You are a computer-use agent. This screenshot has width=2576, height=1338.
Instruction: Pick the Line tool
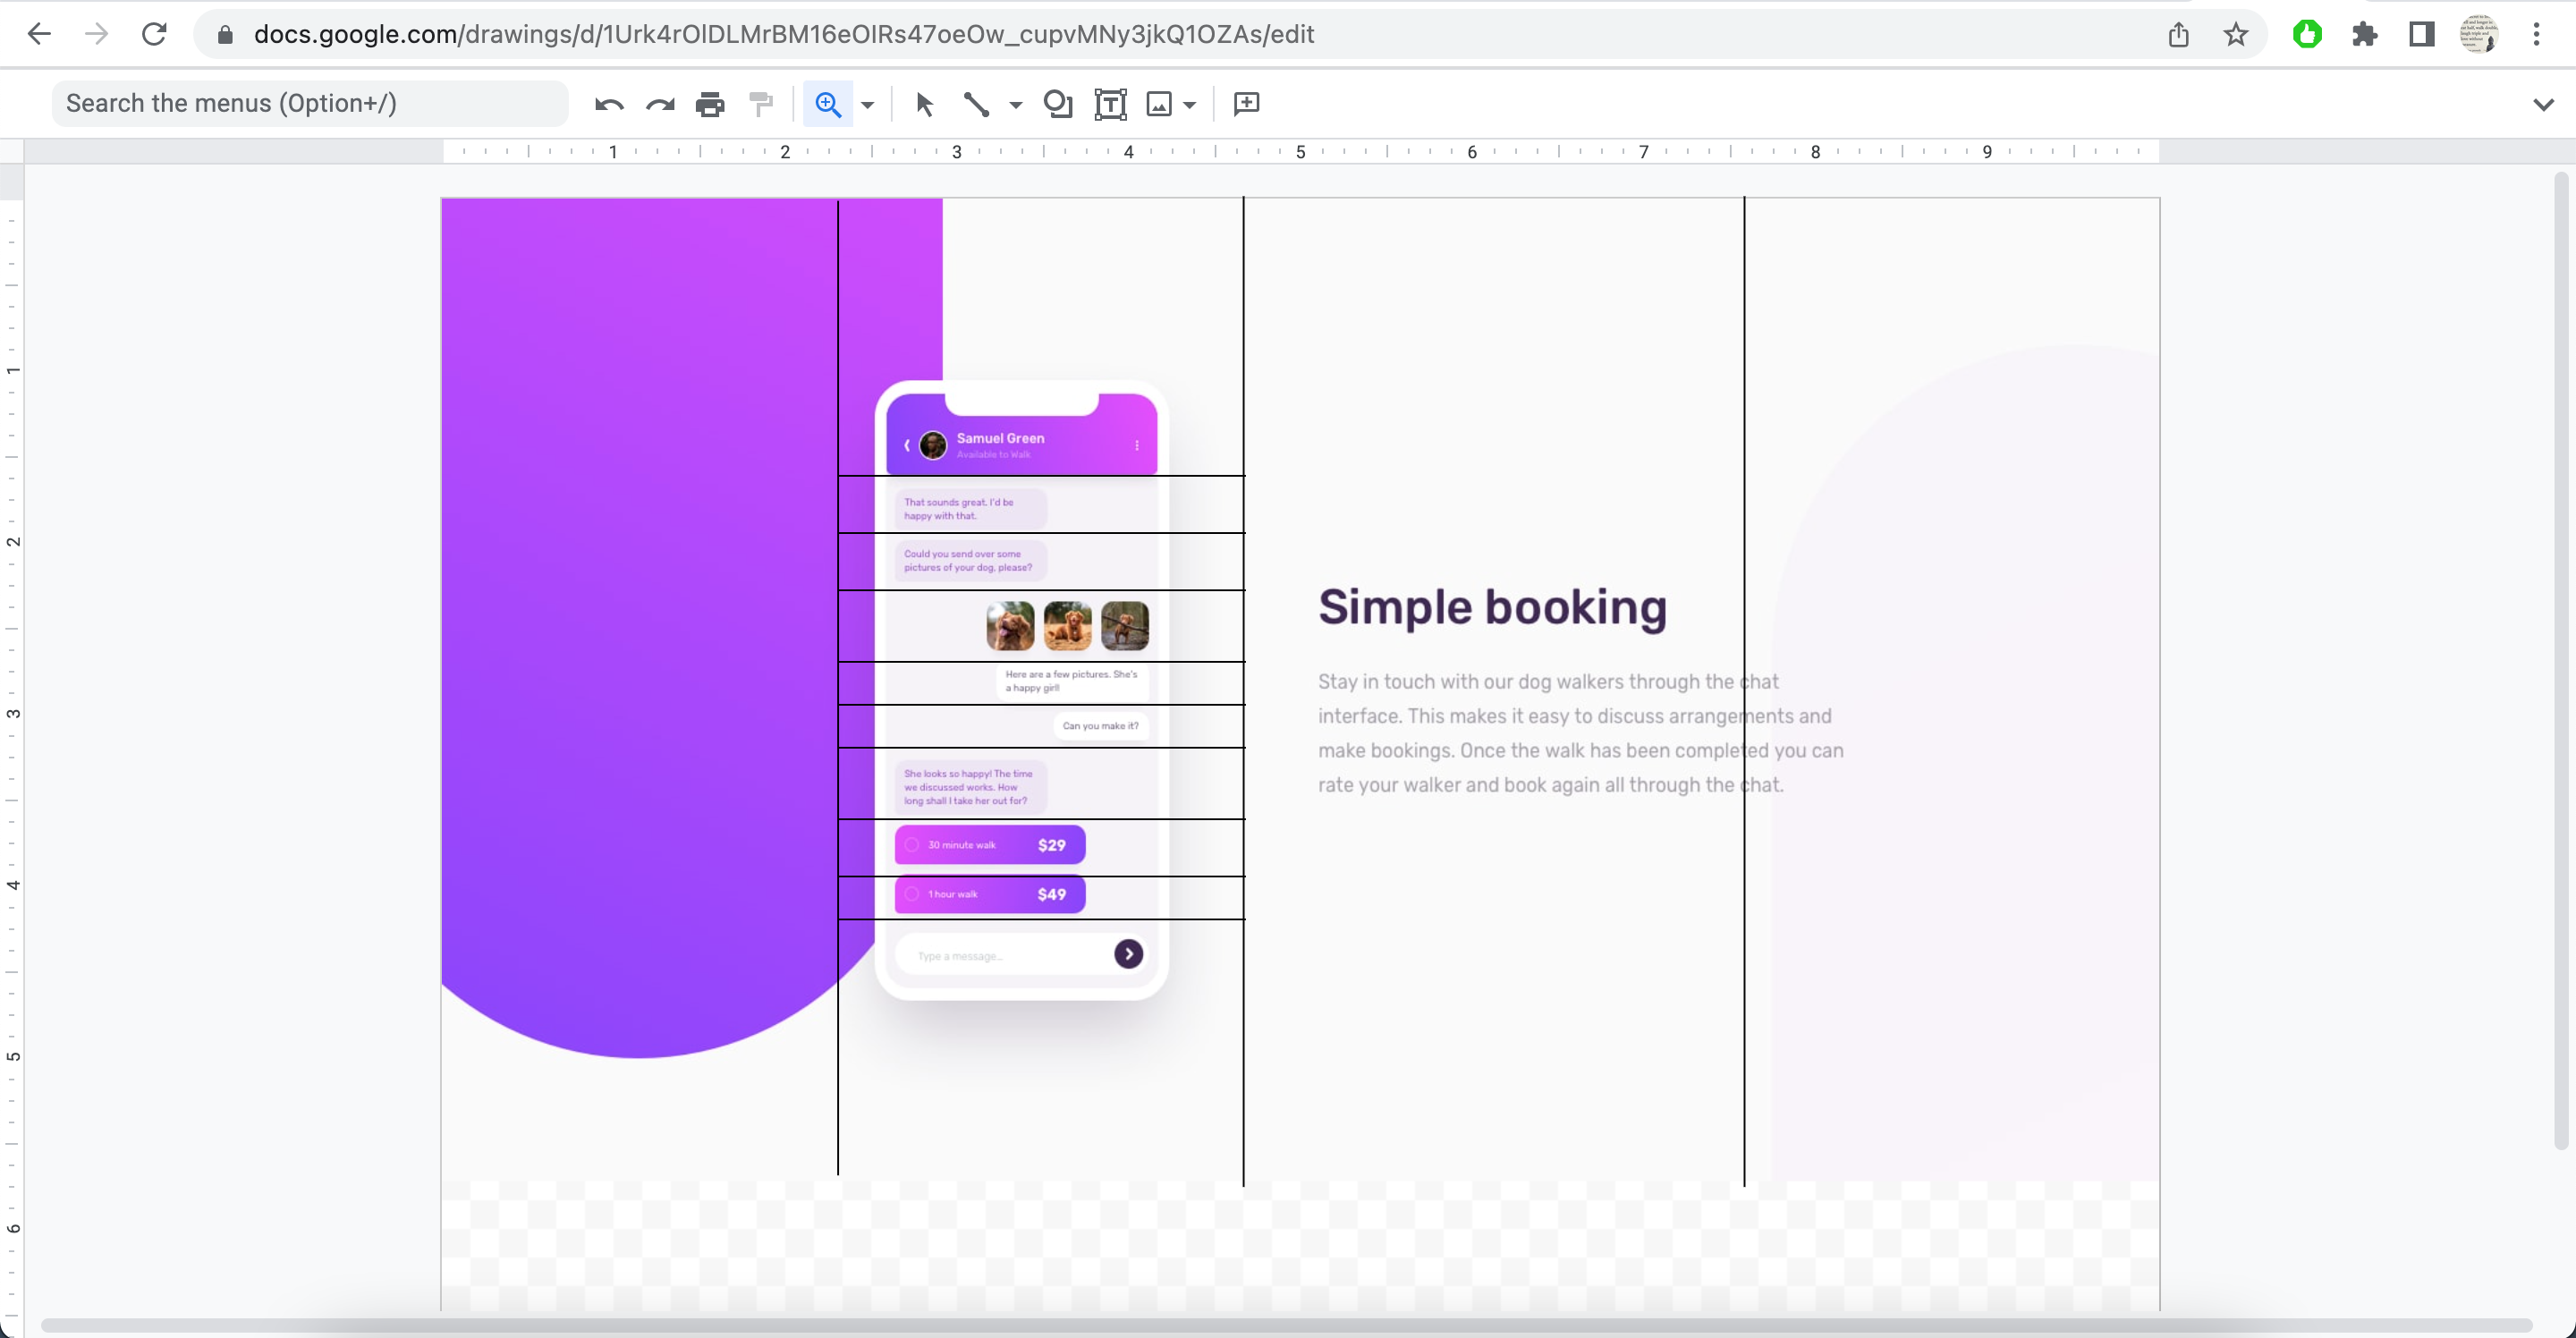coord(976,104)
